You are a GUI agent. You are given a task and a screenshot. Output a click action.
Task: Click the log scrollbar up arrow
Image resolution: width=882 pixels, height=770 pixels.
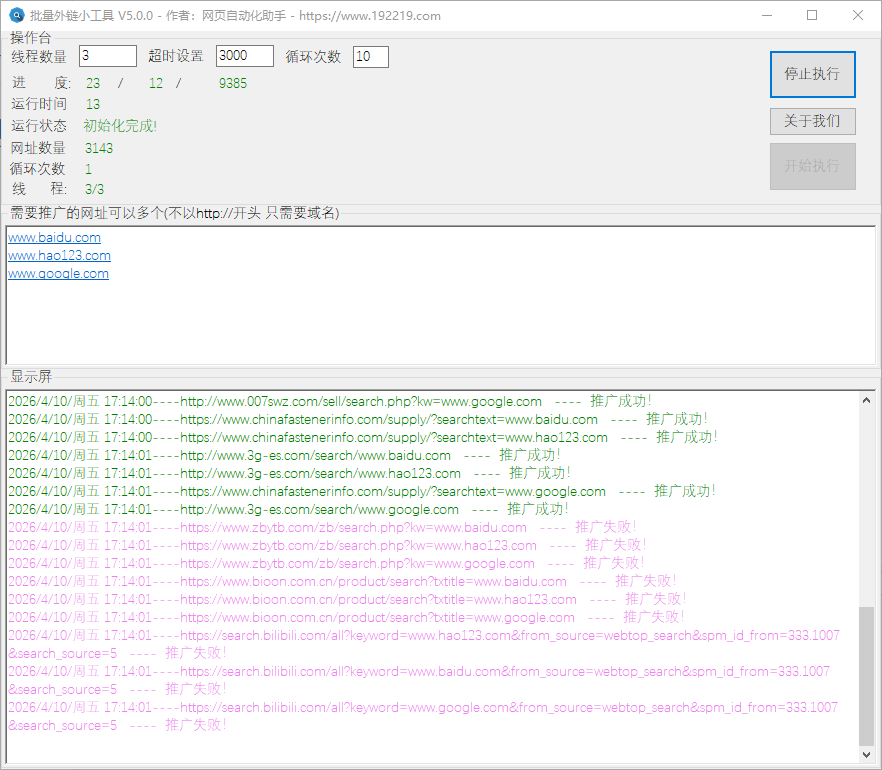(866, 400)
